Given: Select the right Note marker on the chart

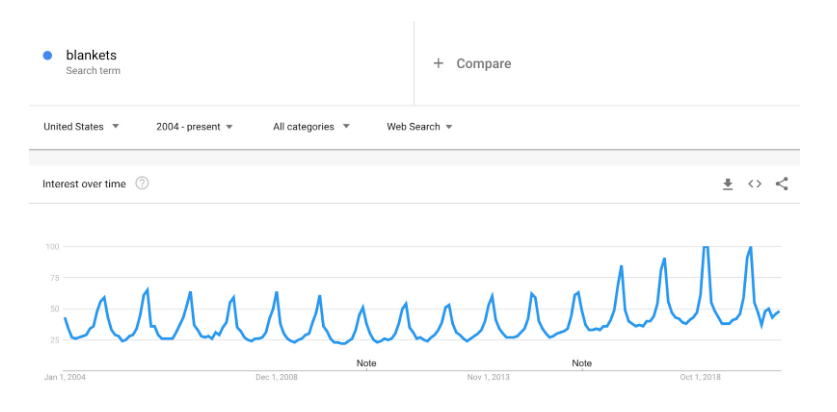Looking at the screenshot, I should click(581, 363).
